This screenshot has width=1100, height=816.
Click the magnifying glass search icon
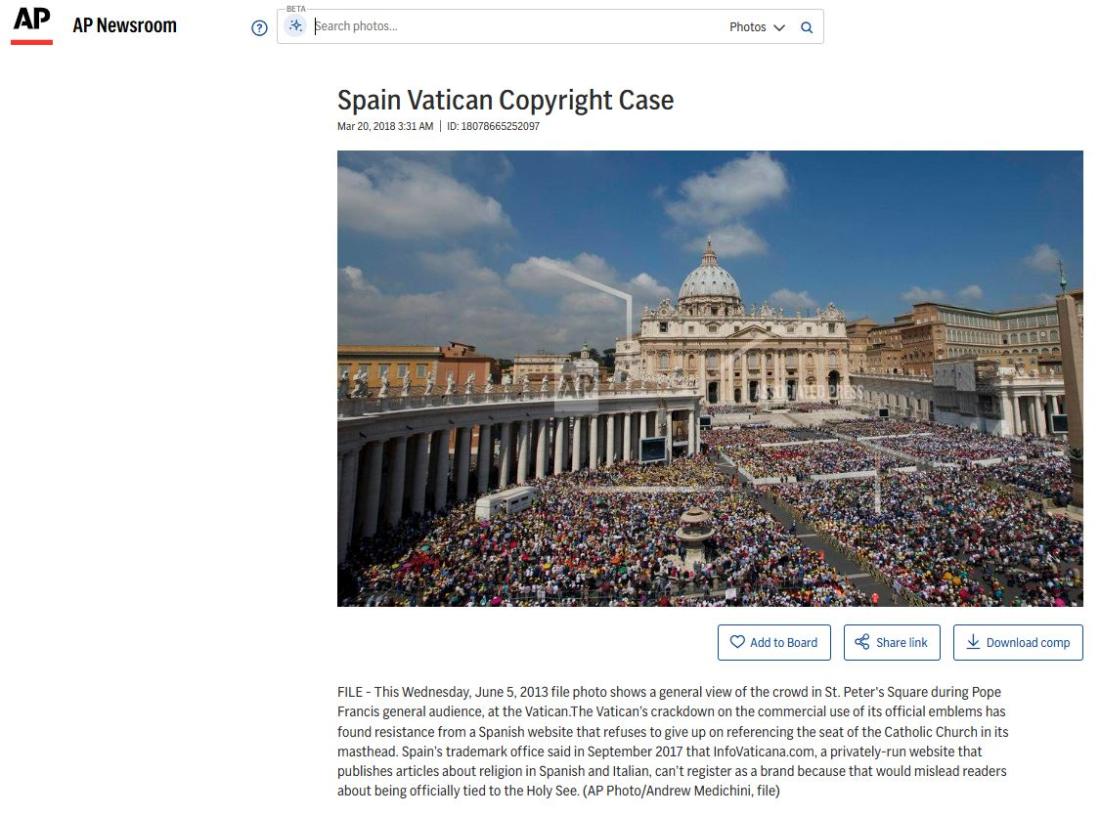807,27
